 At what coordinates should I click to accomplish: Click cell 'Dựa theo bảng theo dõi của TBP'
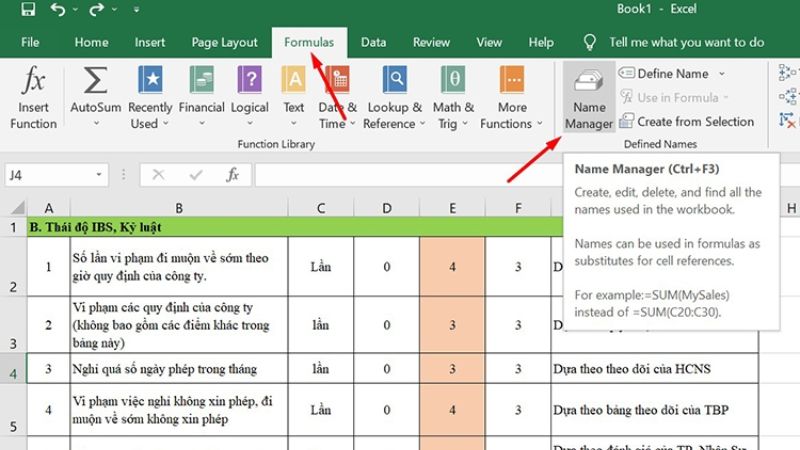[x=655, y=410]
